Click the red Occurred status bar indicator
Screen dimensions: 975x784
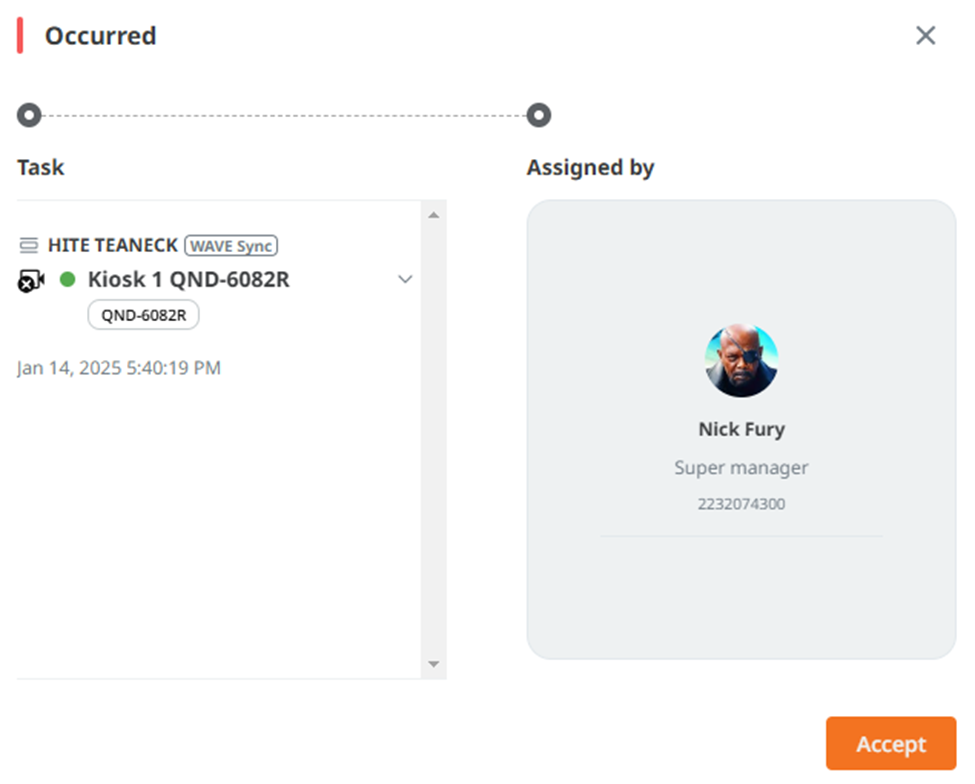[x=20, y=35]
